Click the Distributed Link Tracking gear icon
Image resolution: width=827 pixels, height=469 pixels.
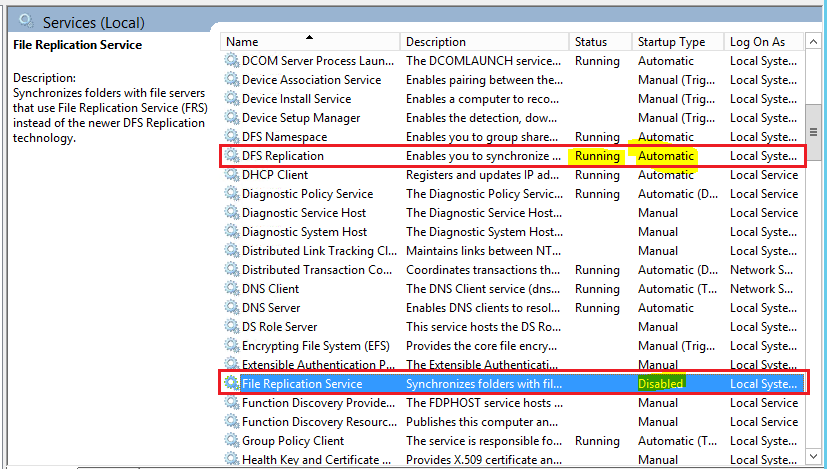pyautogui.click(x=232, y=250)
